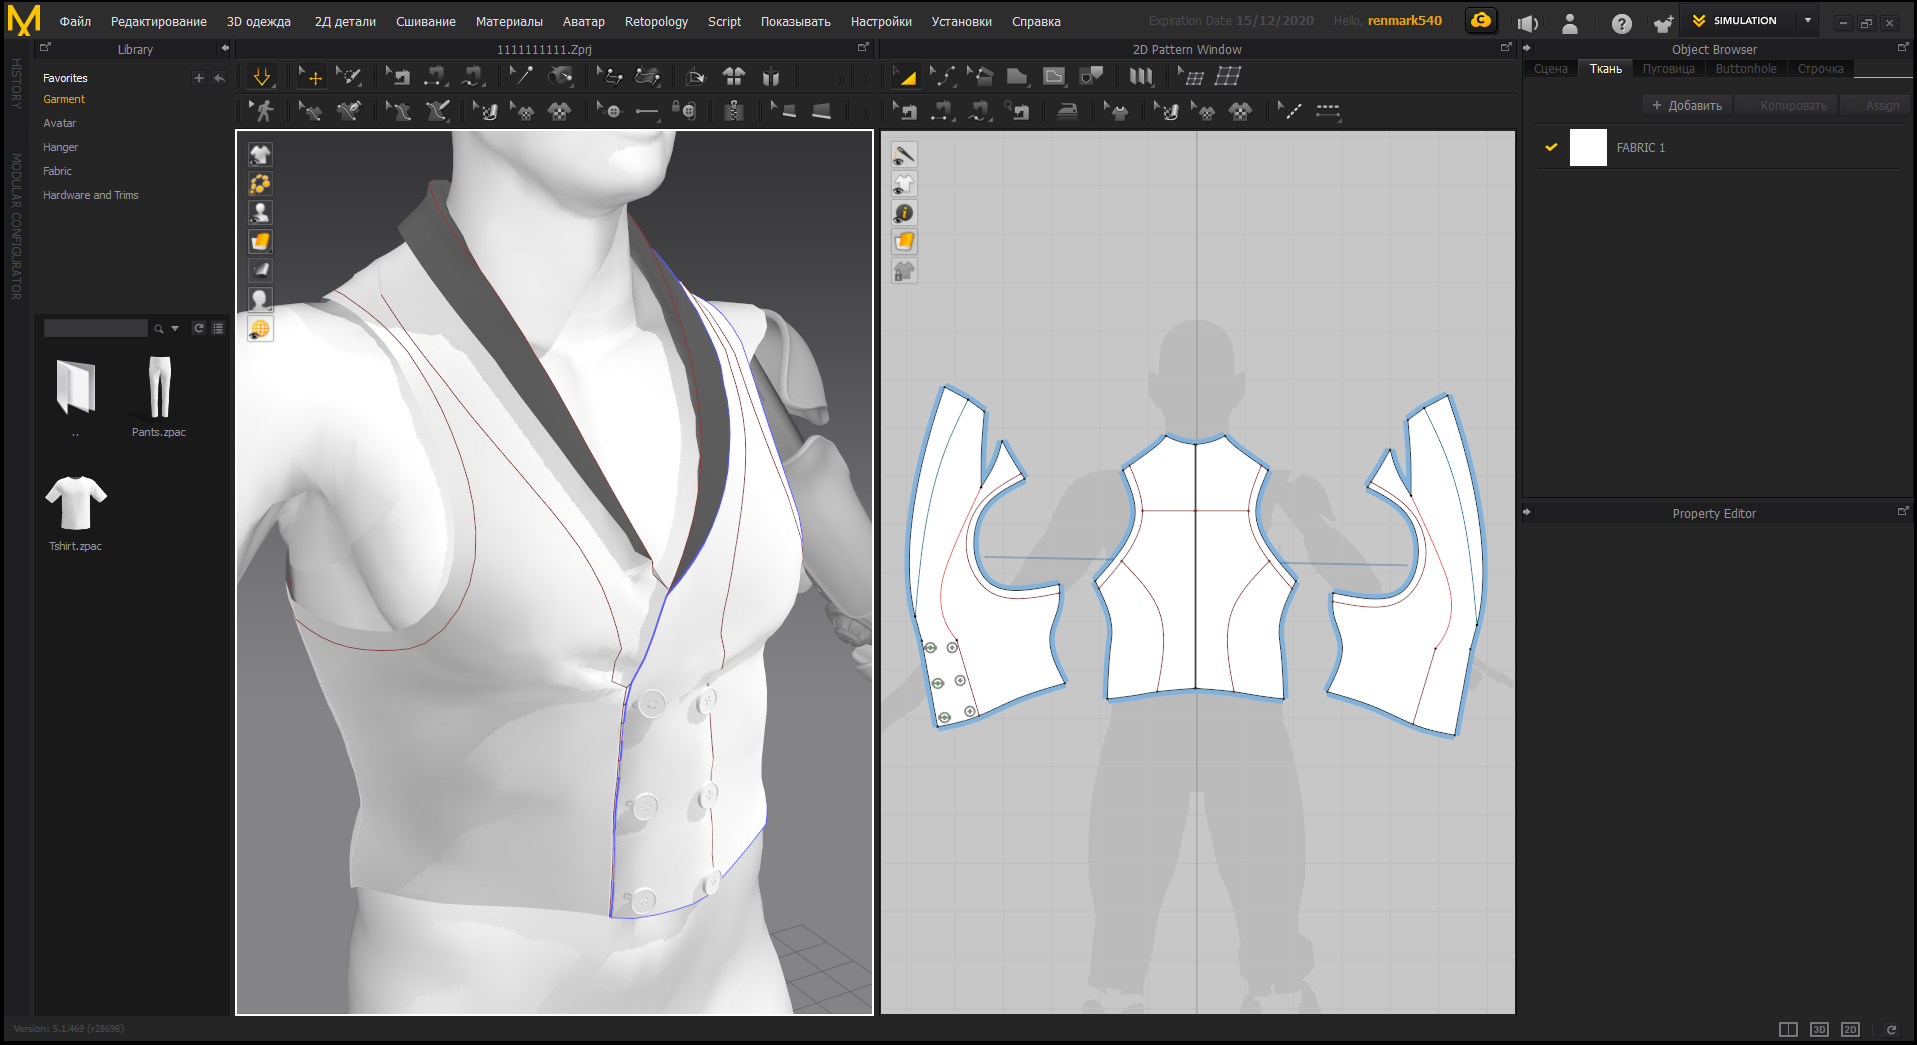Click the announcements megaphone icon

pyautogui.click(x=1528, y=22)
